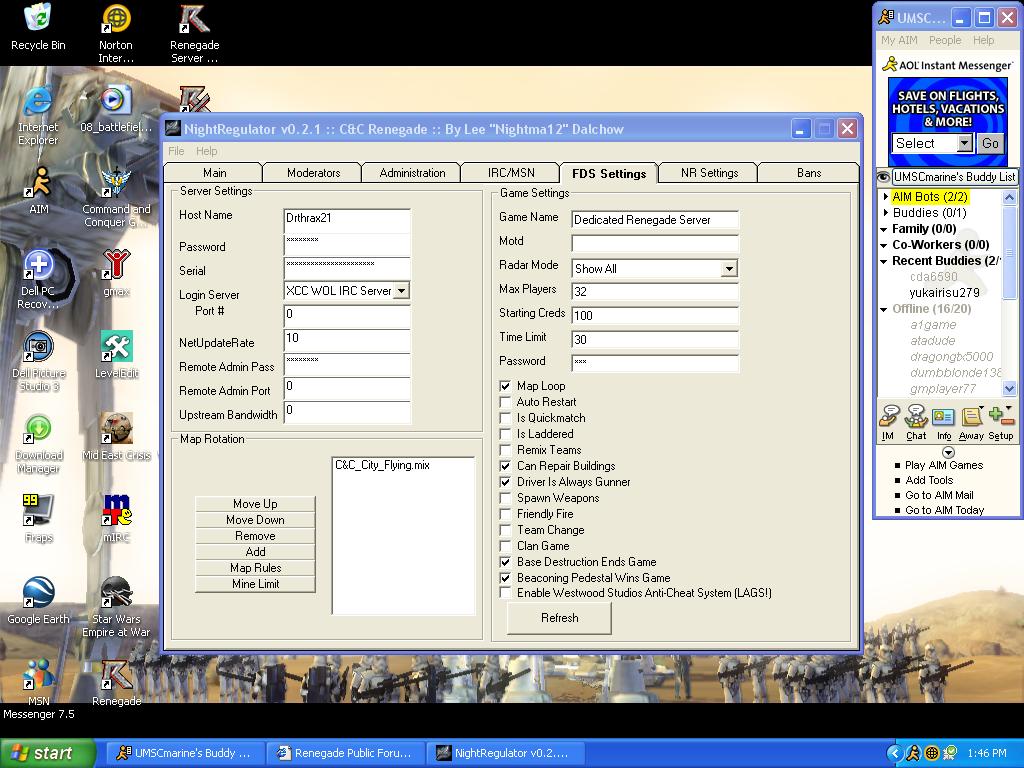Screen dimensions: 1024x768
Task: Open the mIRC desktop icon
Action: (x=116, y=512)
